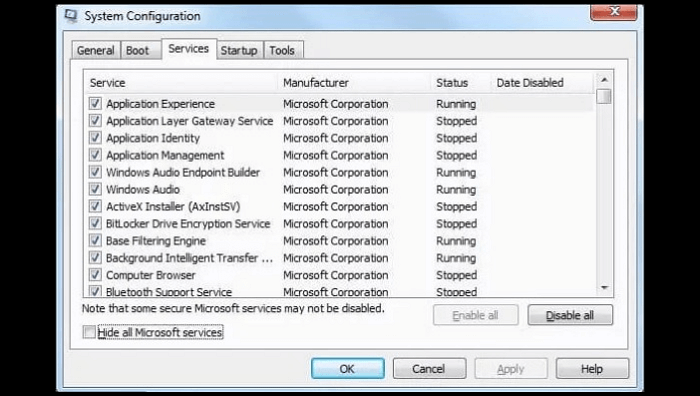The height and width of the screenshot is (396, 700).
Task: Select the Windows Audio service name
Action: click(143, 189)
